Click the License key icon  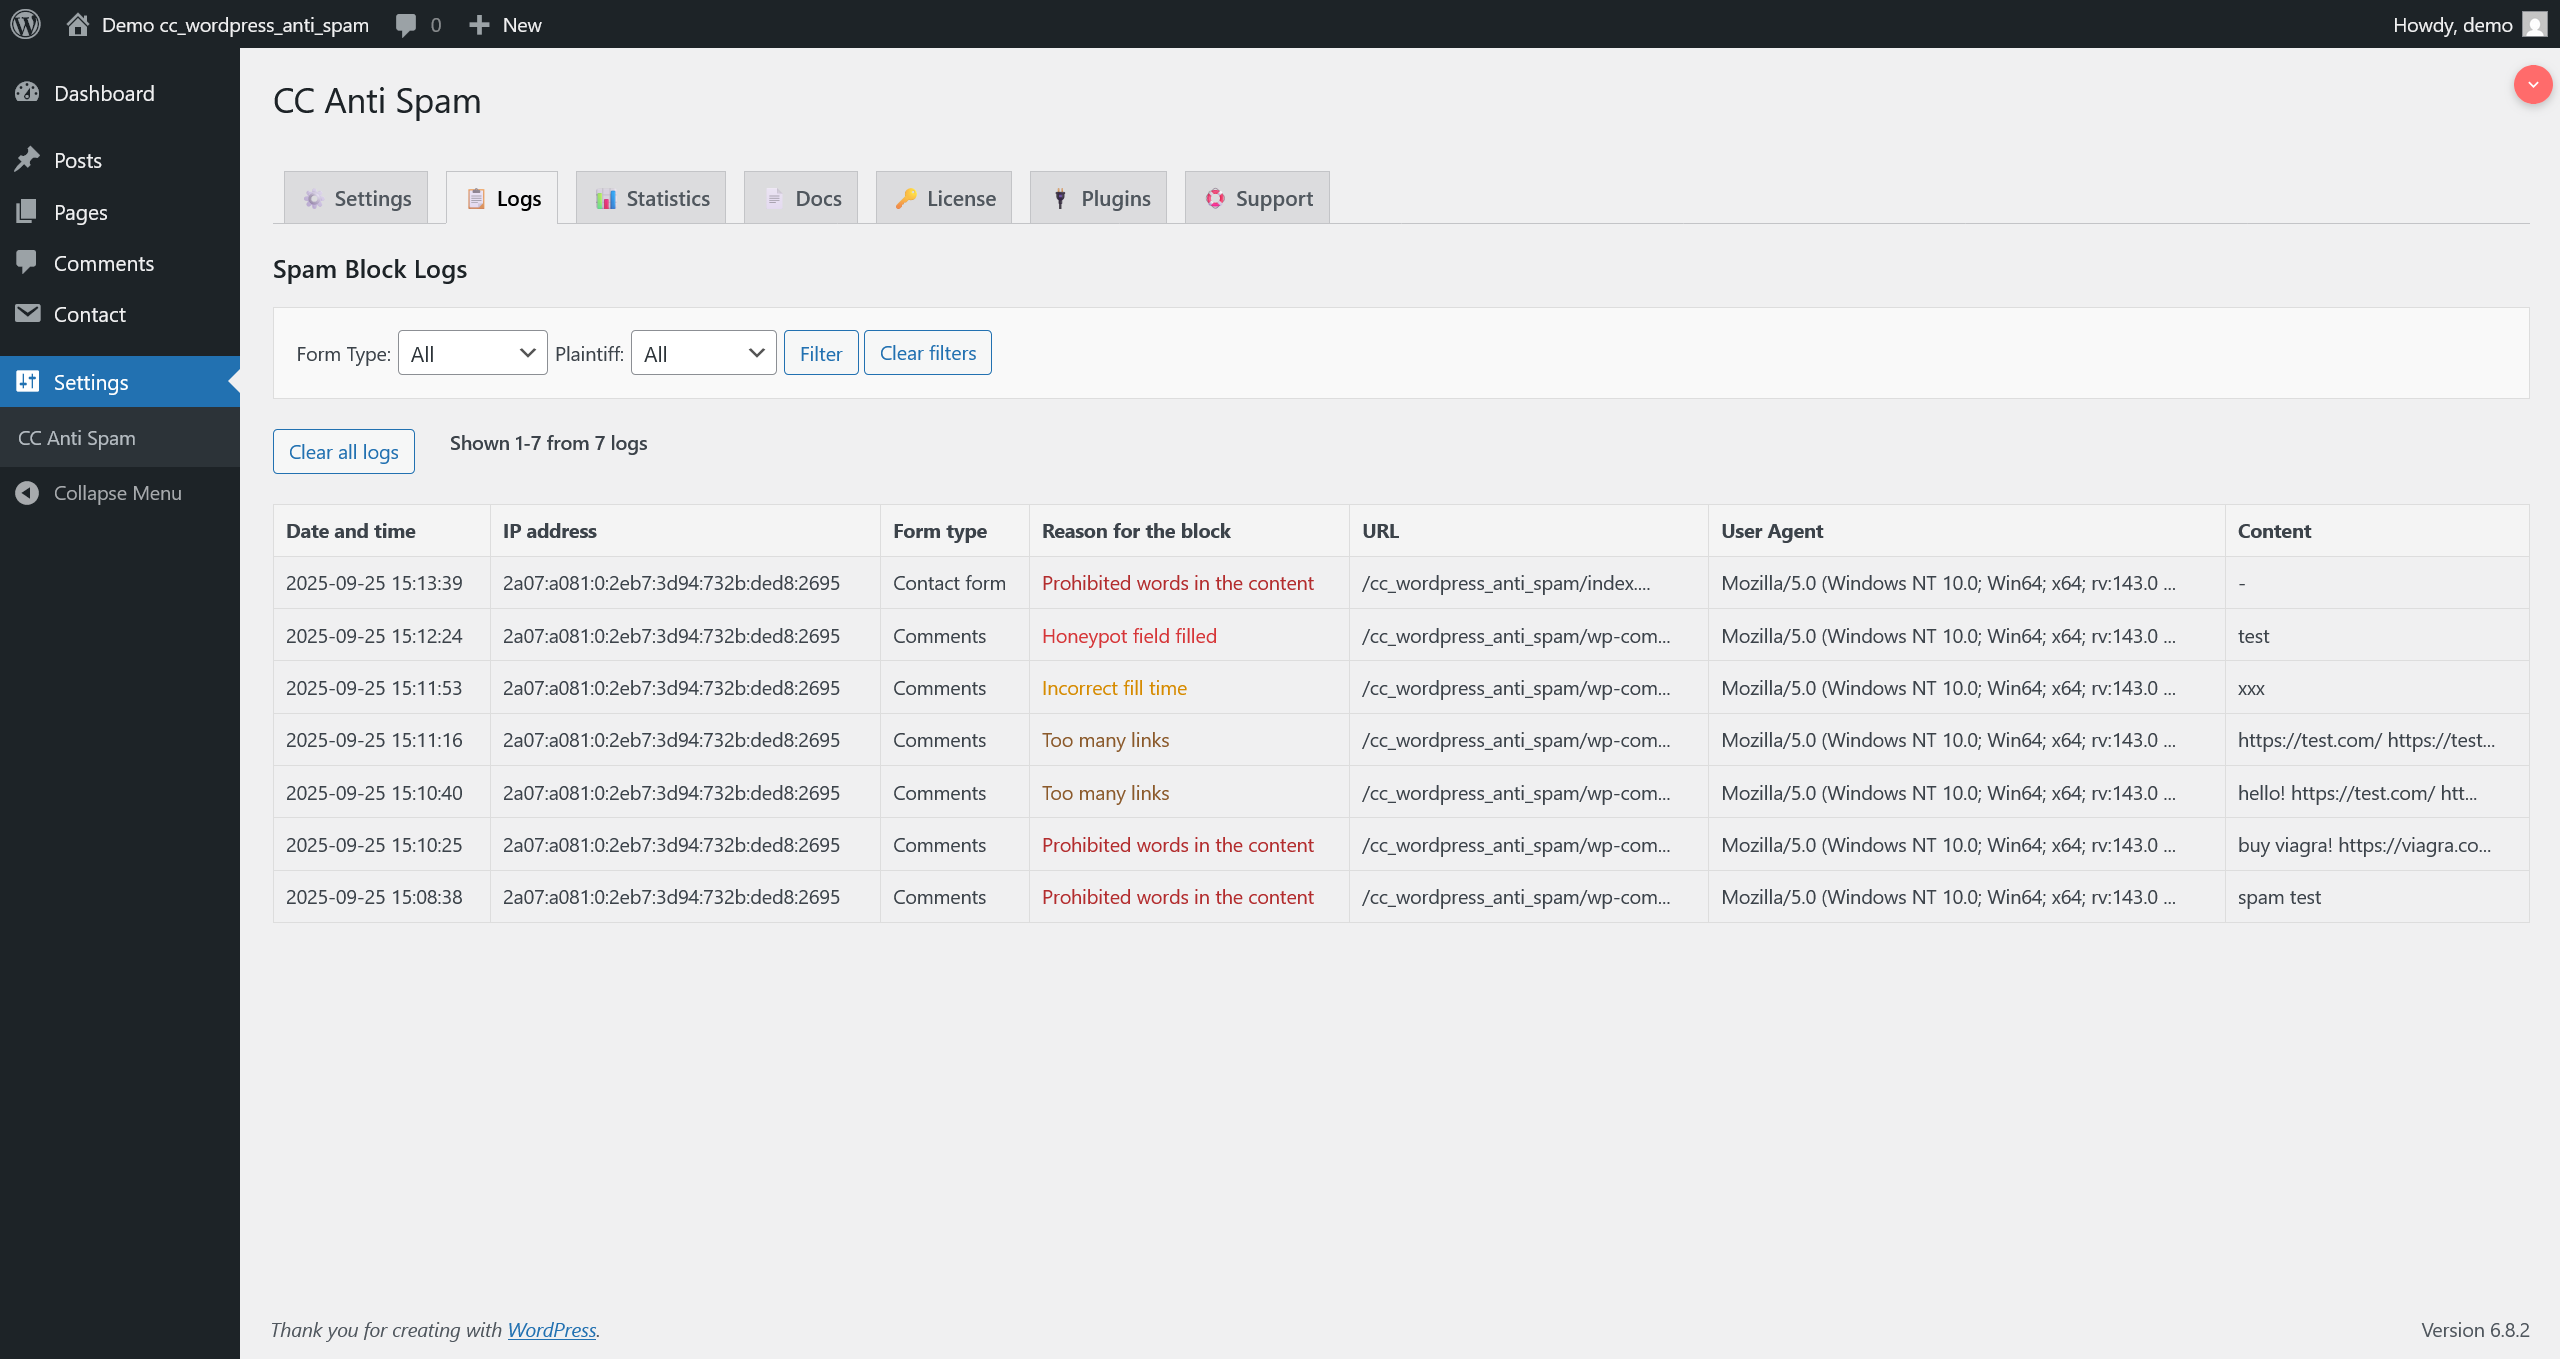[x=906, y=198]
